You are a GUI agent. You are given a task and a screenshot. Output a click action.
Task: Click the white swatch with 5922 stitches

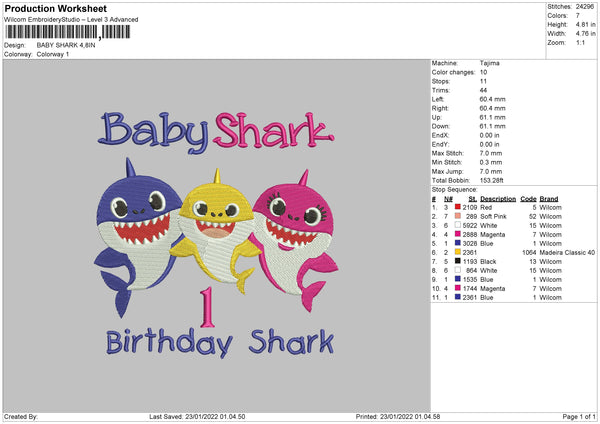coord(458,225)
